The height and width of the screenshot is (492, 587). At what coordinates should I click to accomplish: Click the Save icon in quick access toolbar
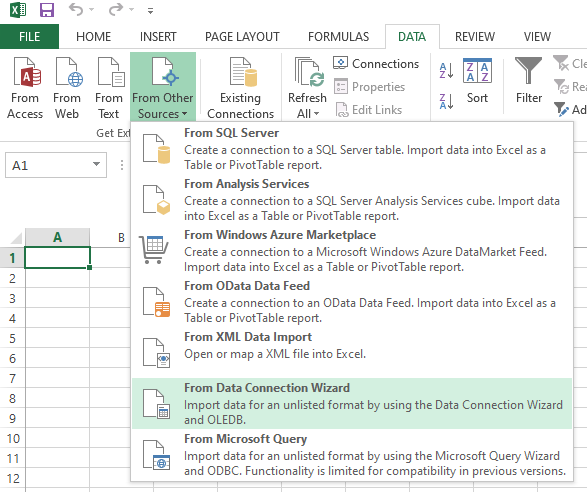click(47, 10)
